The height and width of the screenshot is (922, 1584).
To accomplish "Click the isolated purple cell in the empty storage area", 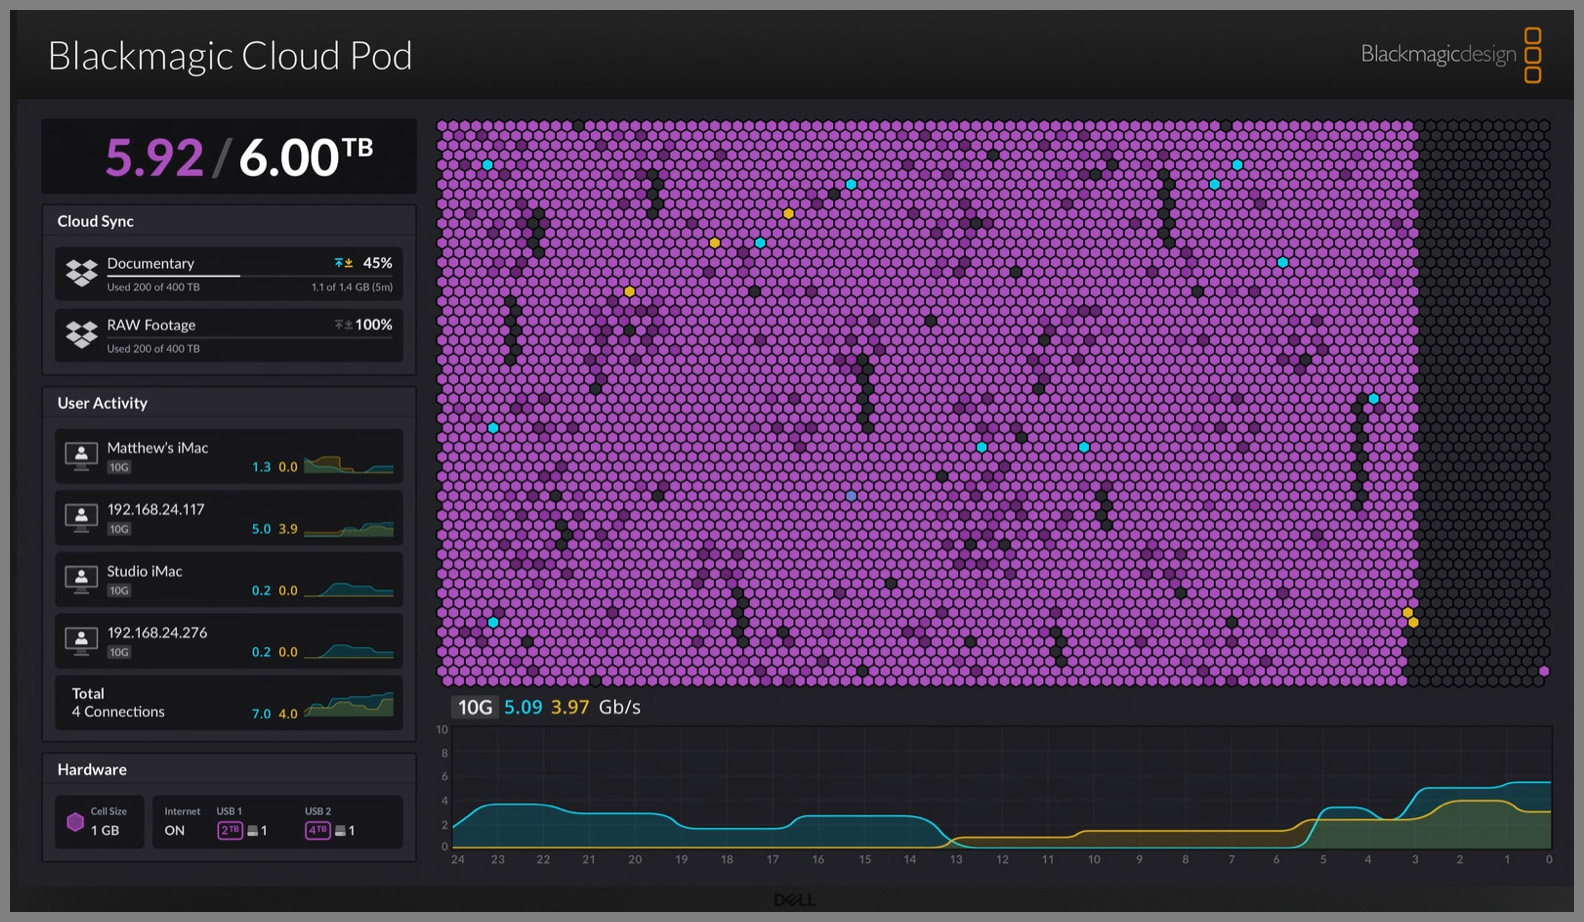I will [1544, 671].
